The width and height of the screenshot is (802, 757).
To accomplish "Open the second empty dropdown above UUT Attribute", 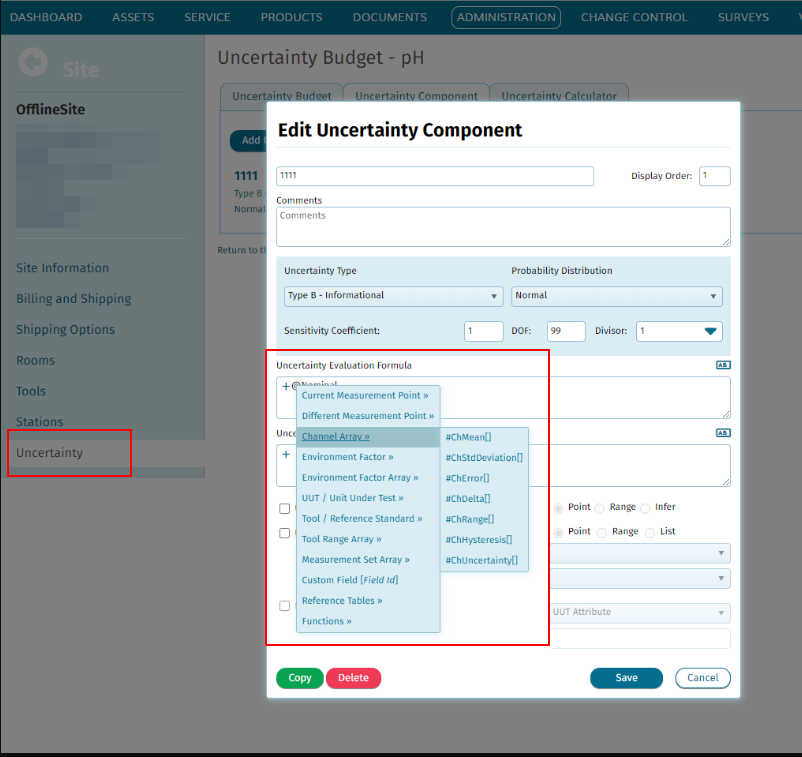I will [639, 578].
